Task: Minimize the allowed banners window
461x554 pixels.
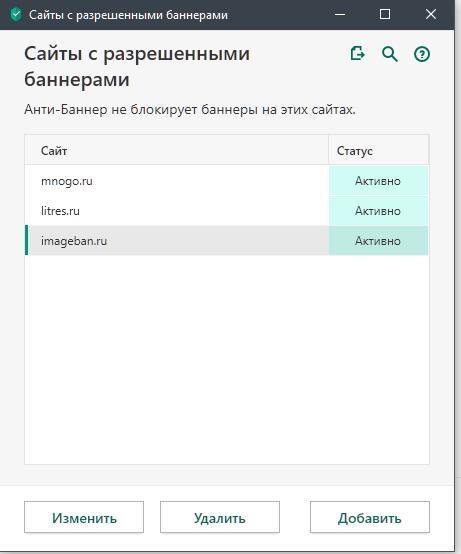Action: [340, 14]
